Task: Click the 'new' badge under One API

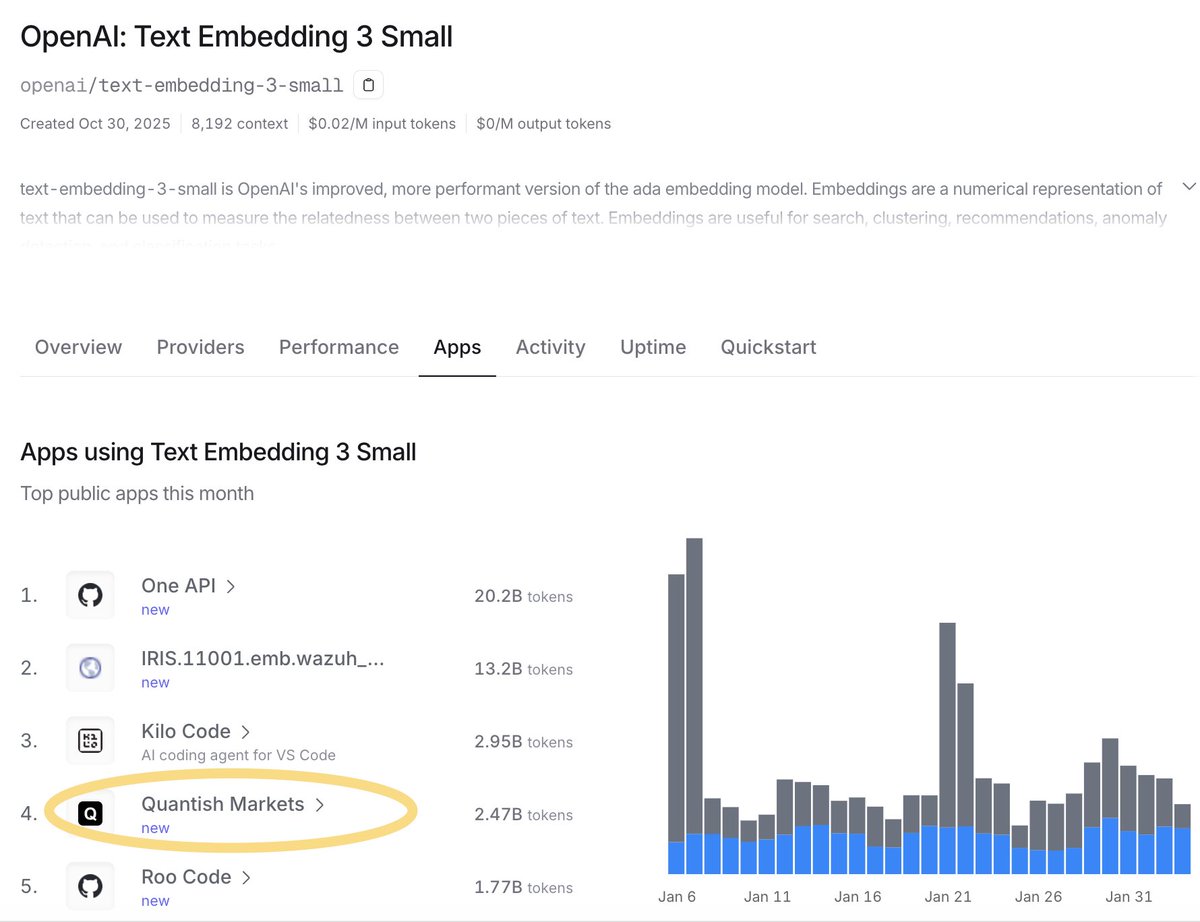Action: pyautogui.click(x=155, y=610)
